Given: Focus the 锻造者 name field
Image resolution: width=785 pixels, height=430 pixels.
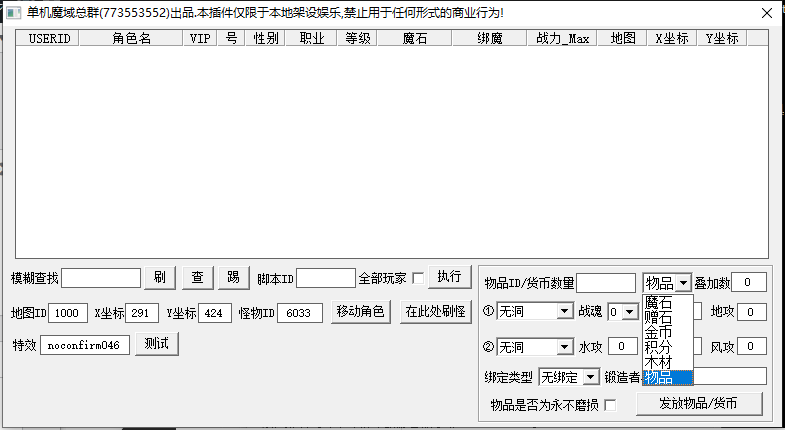Looking at the screenshot, I should point(730,376).
